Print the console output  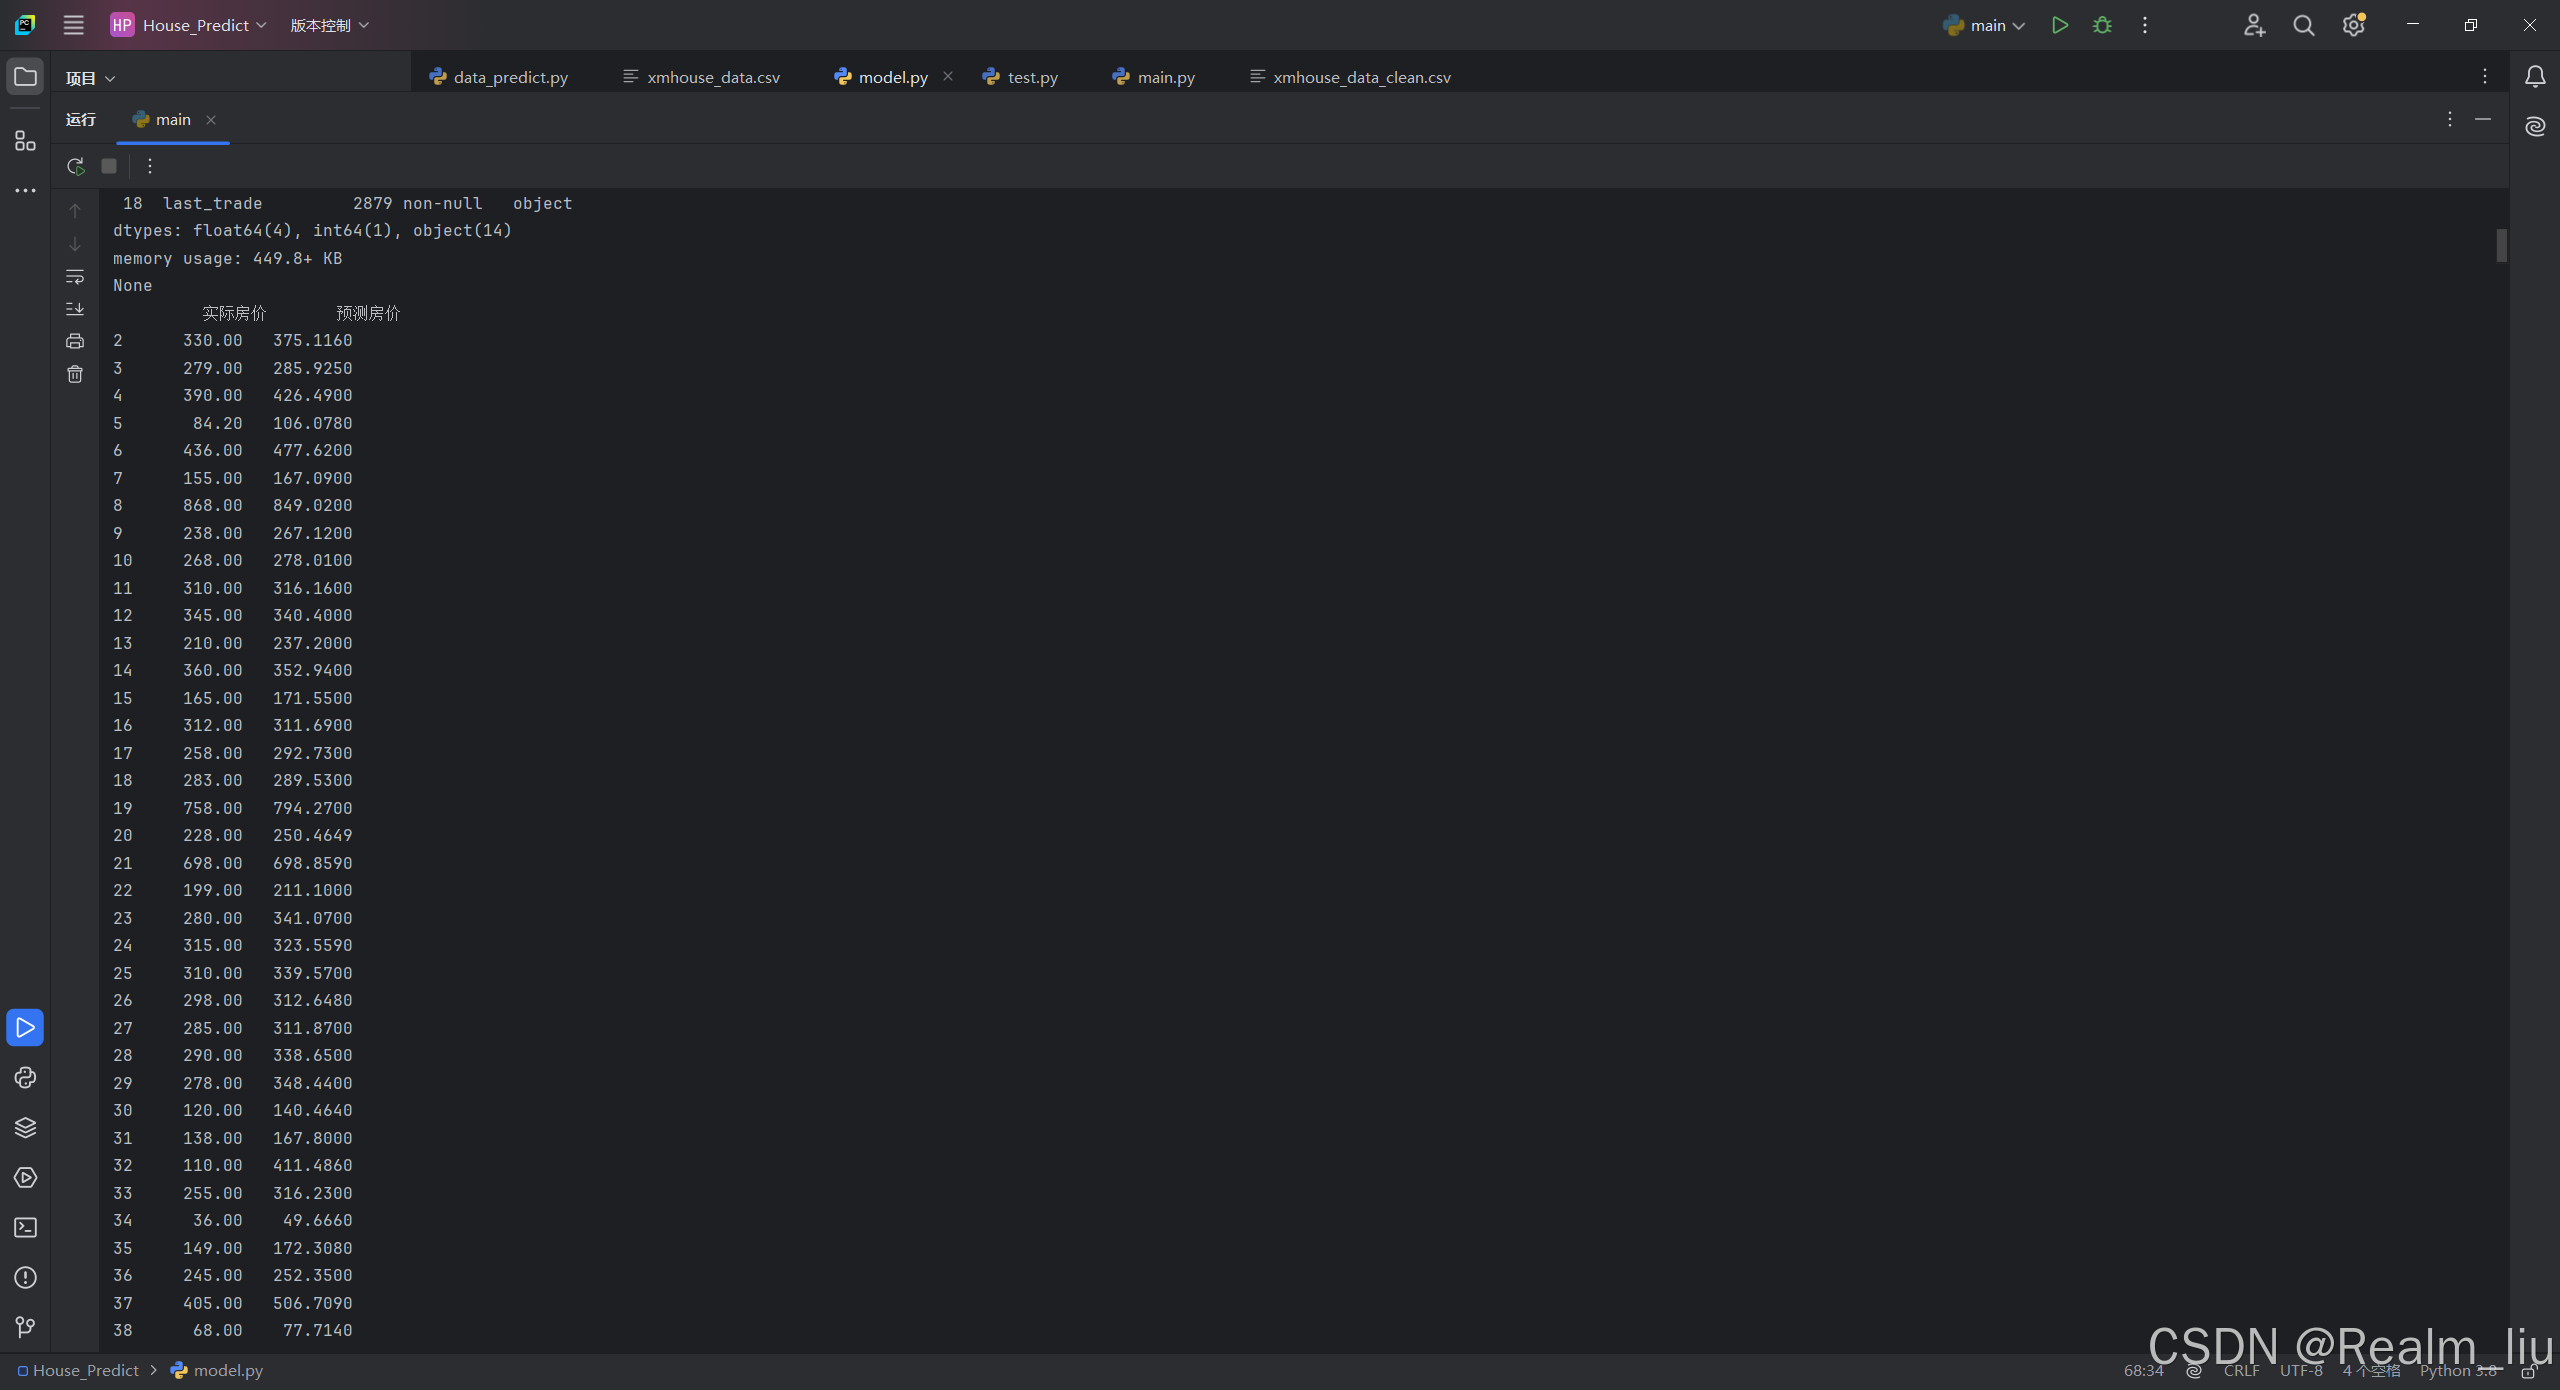(x=75, y=342)
